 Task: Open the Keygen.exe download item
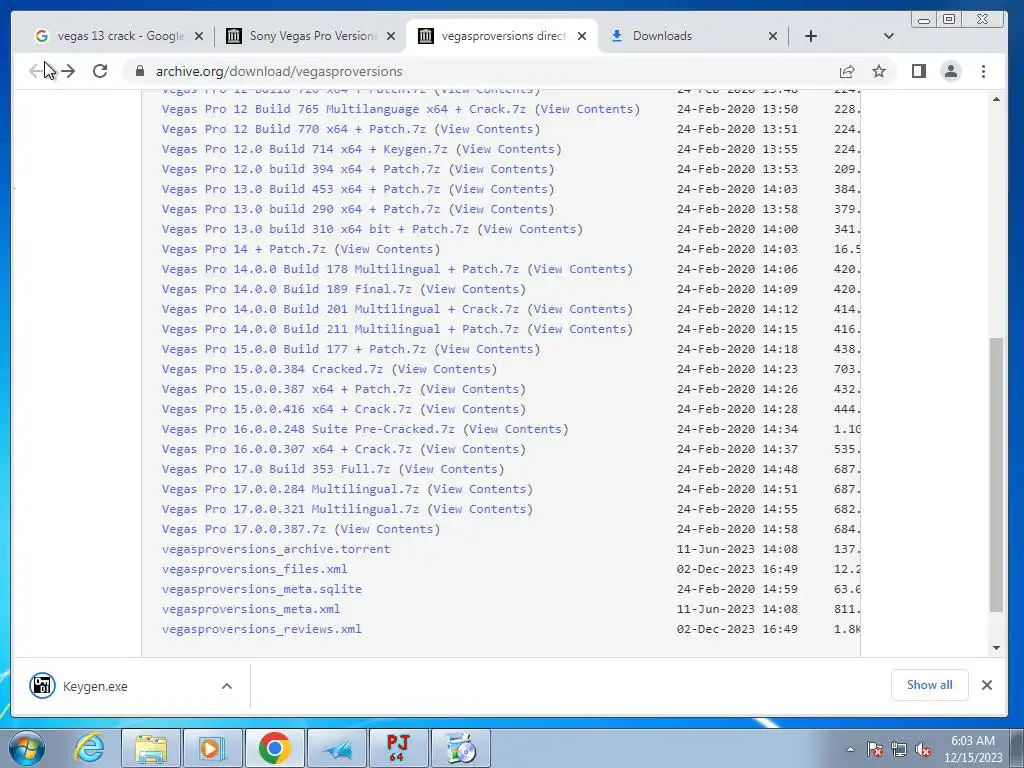point(95,686)
